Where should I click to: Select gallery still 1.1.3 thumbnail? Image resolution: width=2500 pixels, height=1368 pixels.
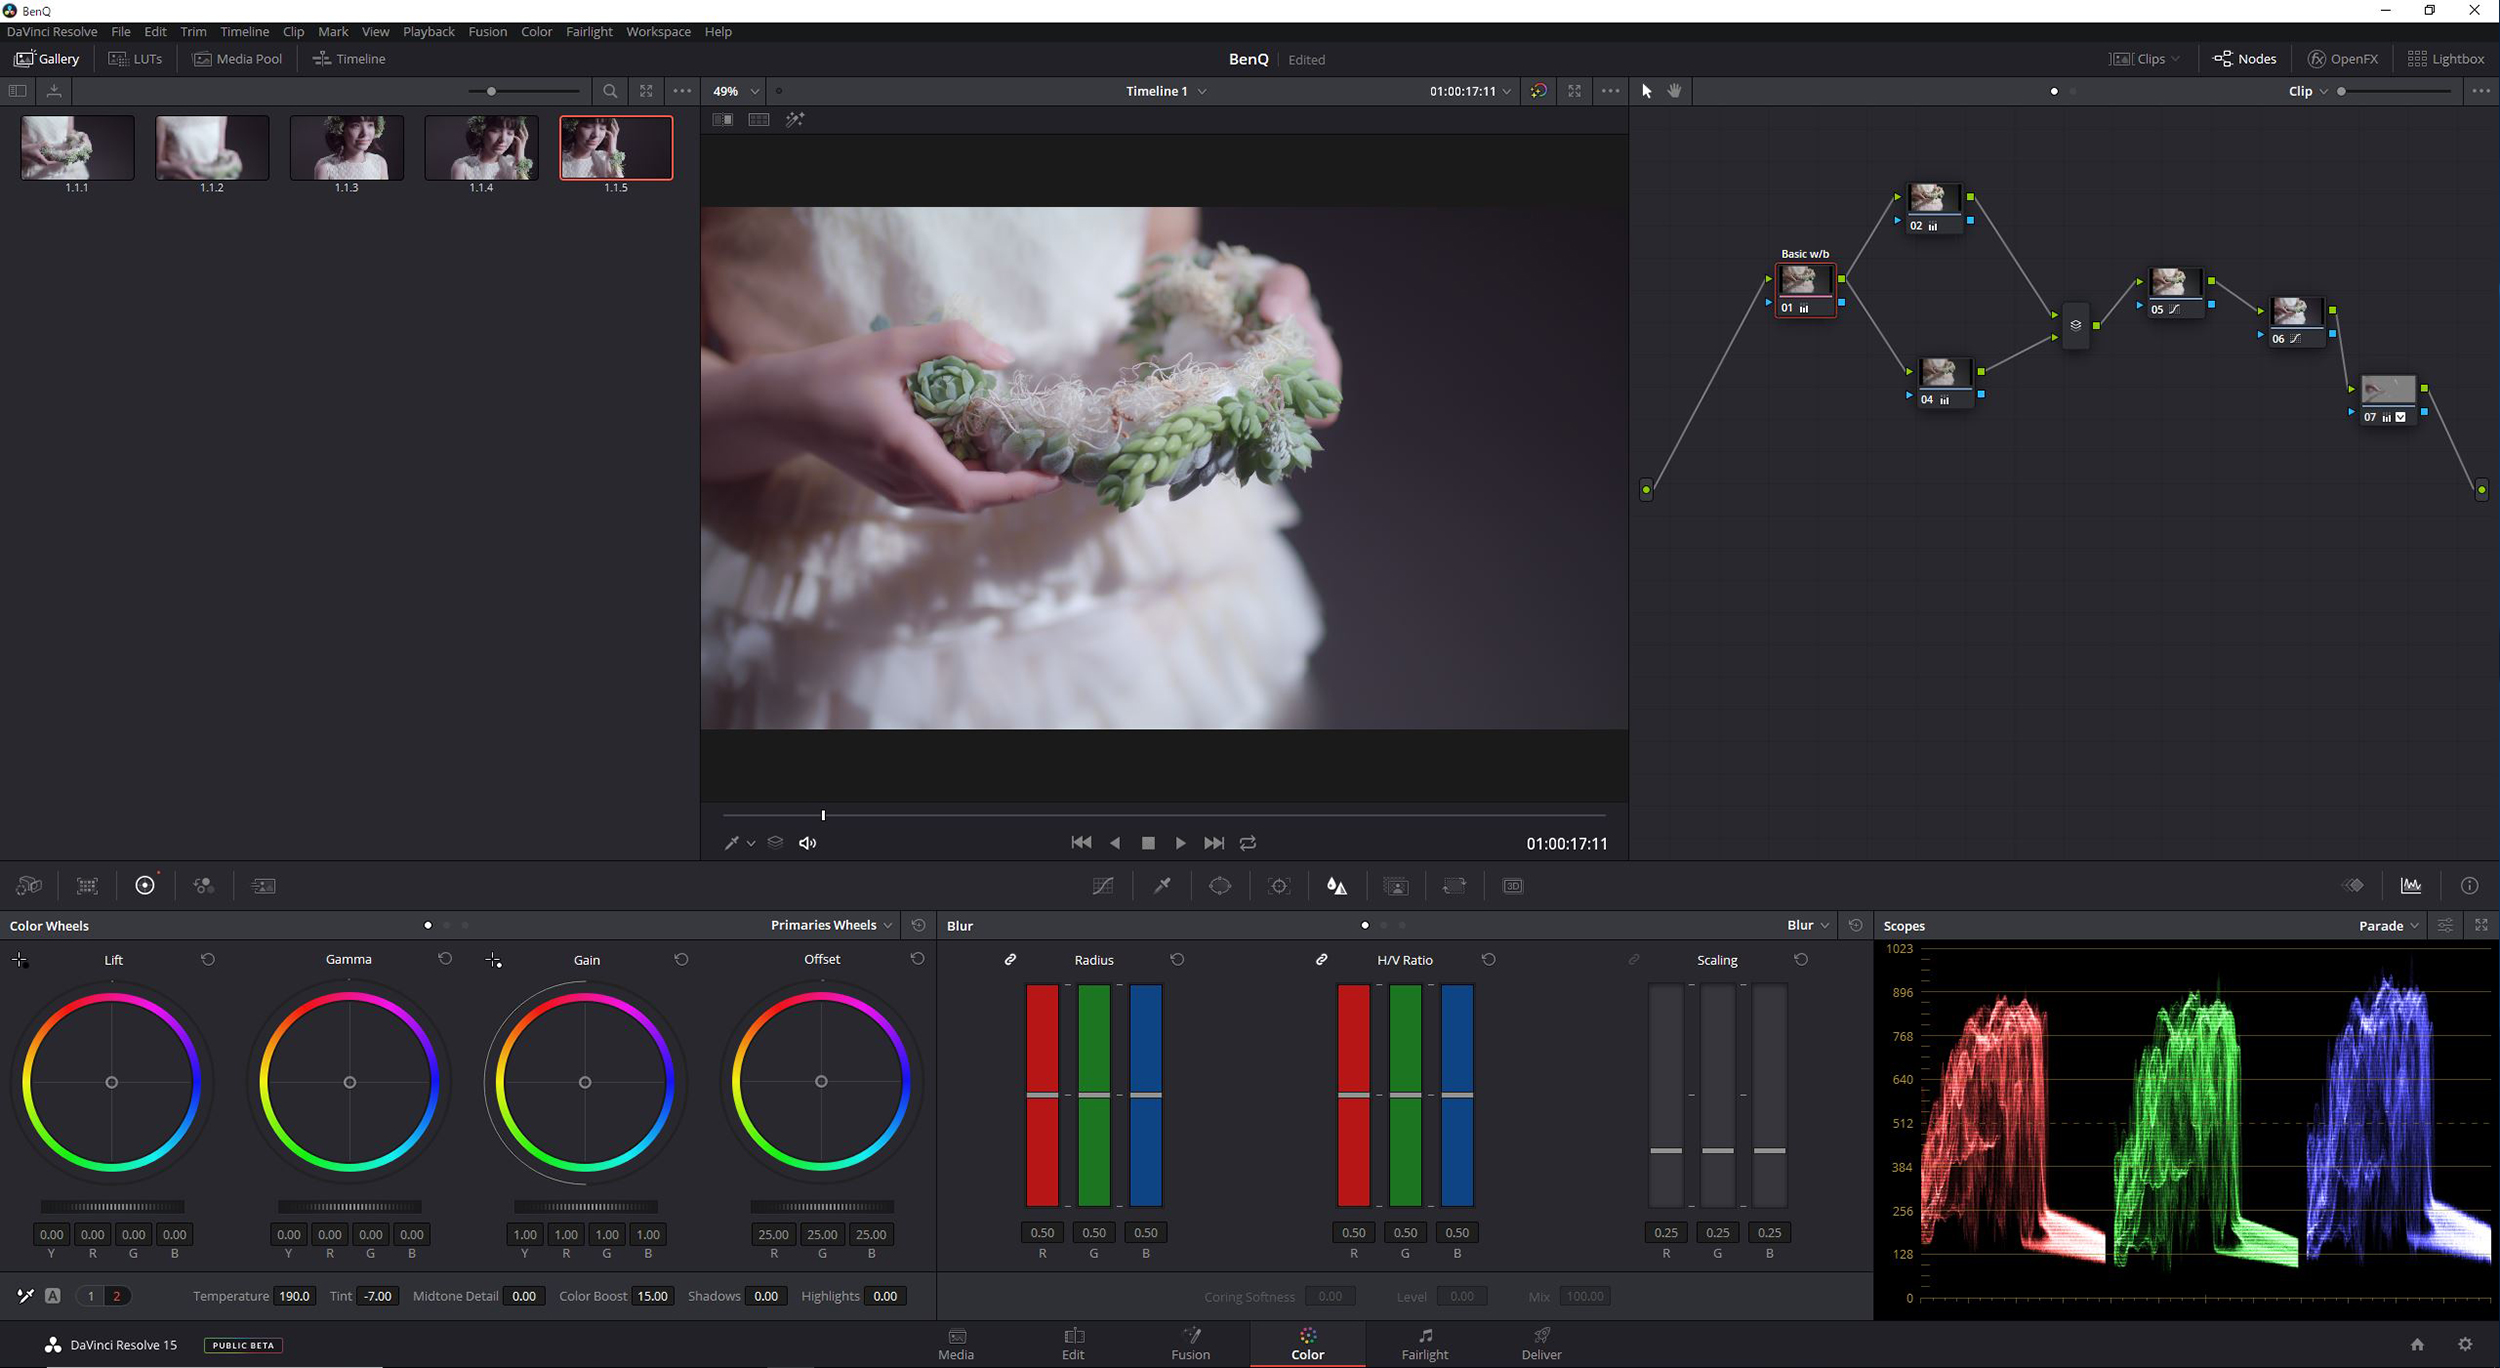coord(347,148)
